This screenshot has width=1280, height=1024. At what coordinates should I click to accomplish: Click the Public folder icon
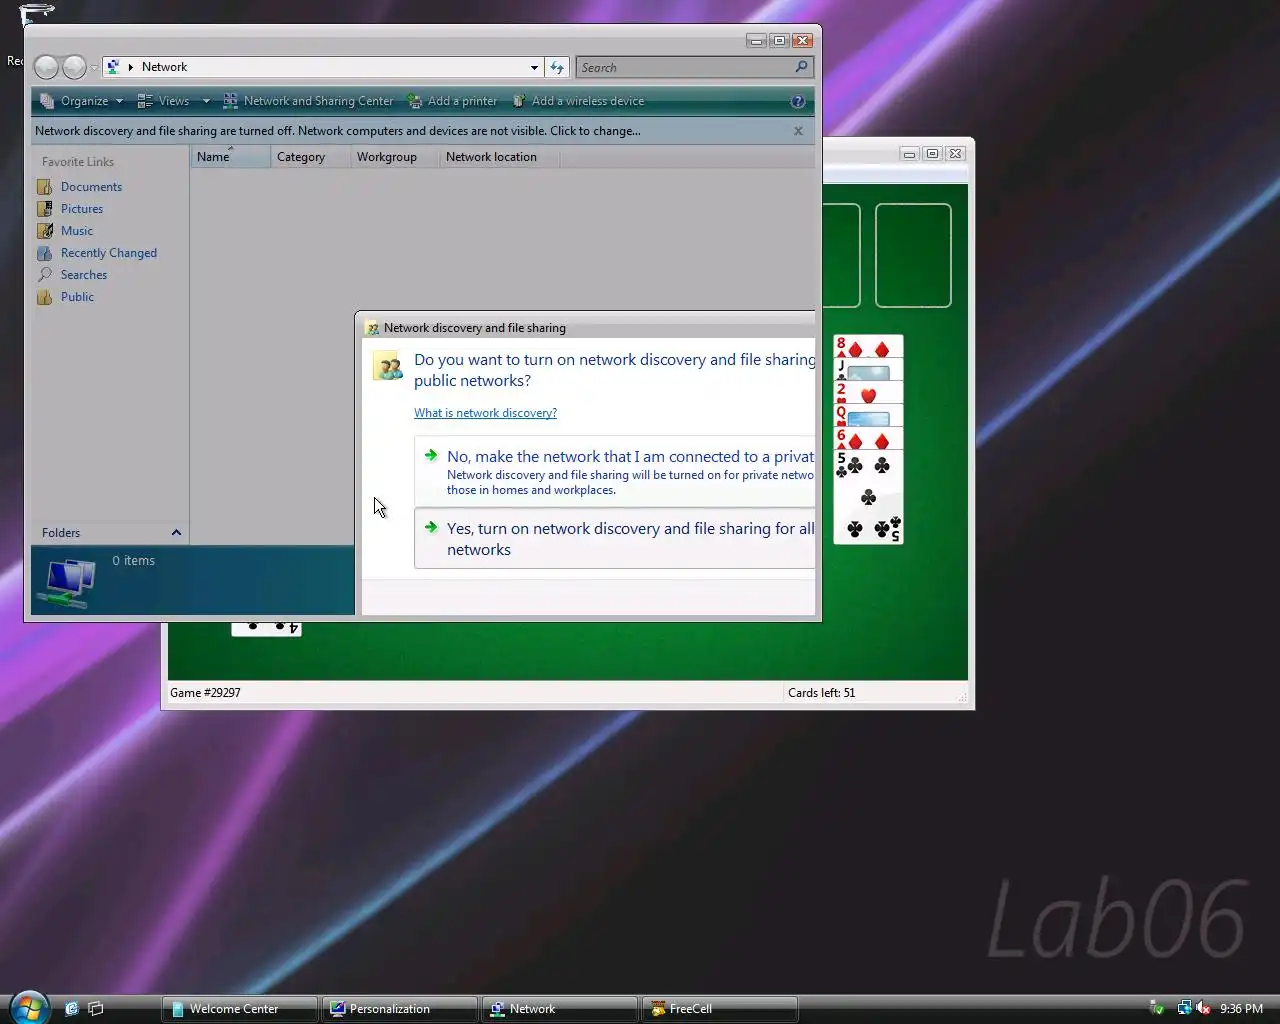(45, 297)
